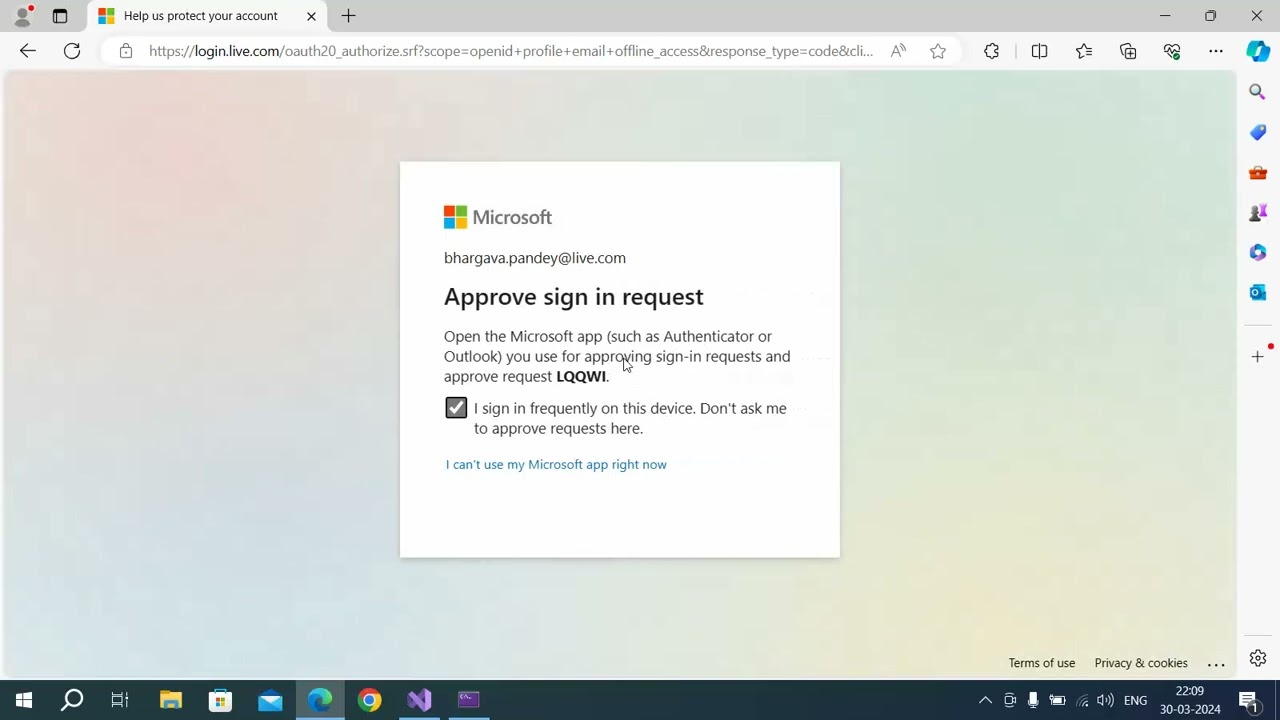This screenshot has height=720, width=1280.
Task: Click the request code LQQWI
Action: (x=581, y=376)
